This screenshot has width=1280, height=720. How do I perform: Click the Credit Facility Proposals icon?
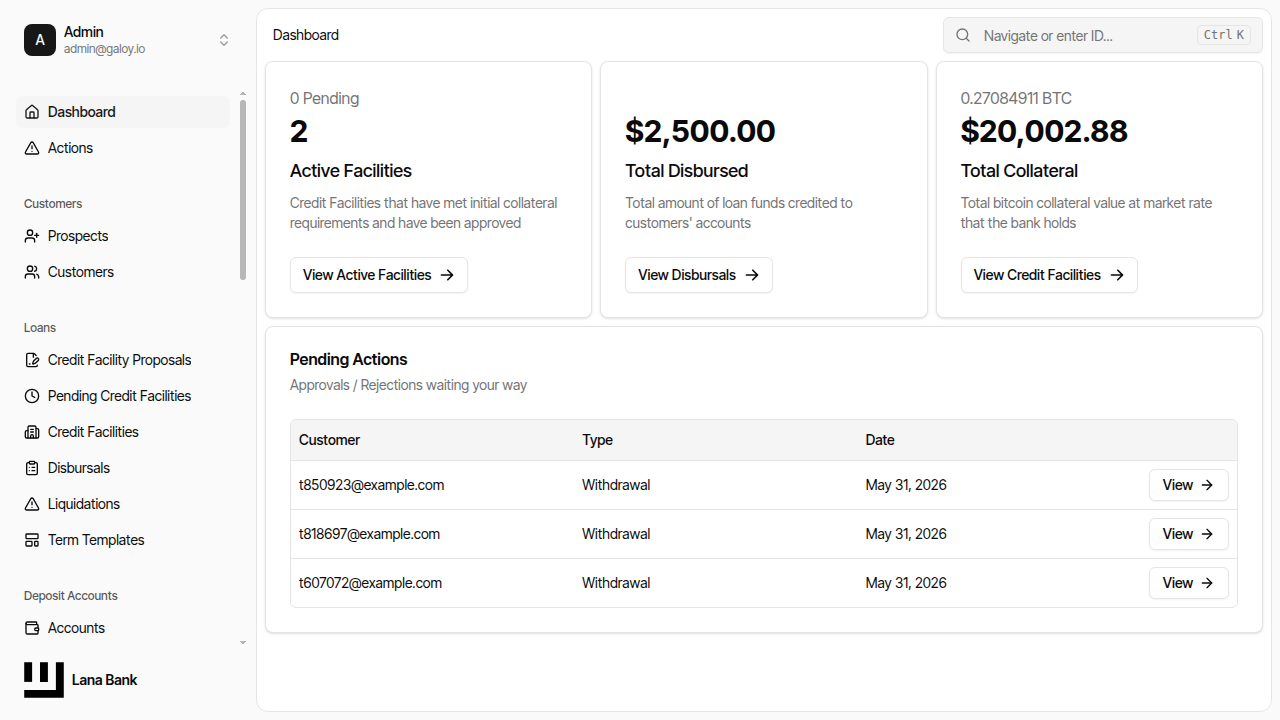tap(32, 360)
